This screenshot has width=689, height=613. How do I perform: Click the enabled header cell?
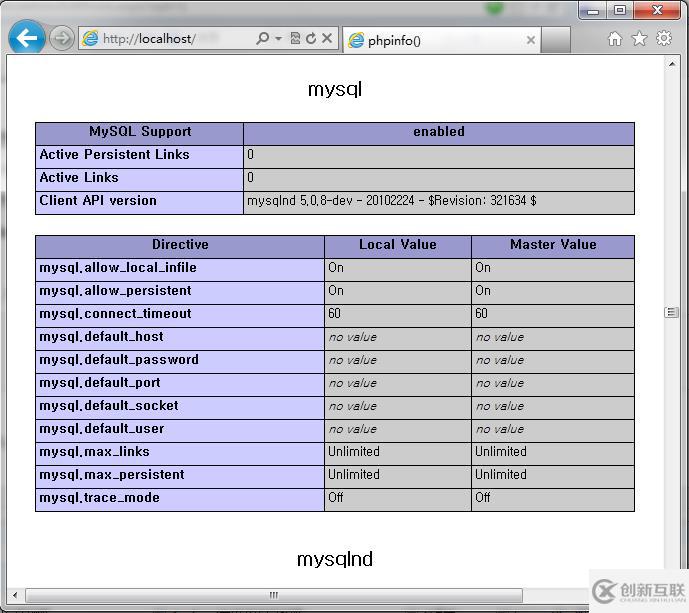pyautogui.click(x=439, y=134)
